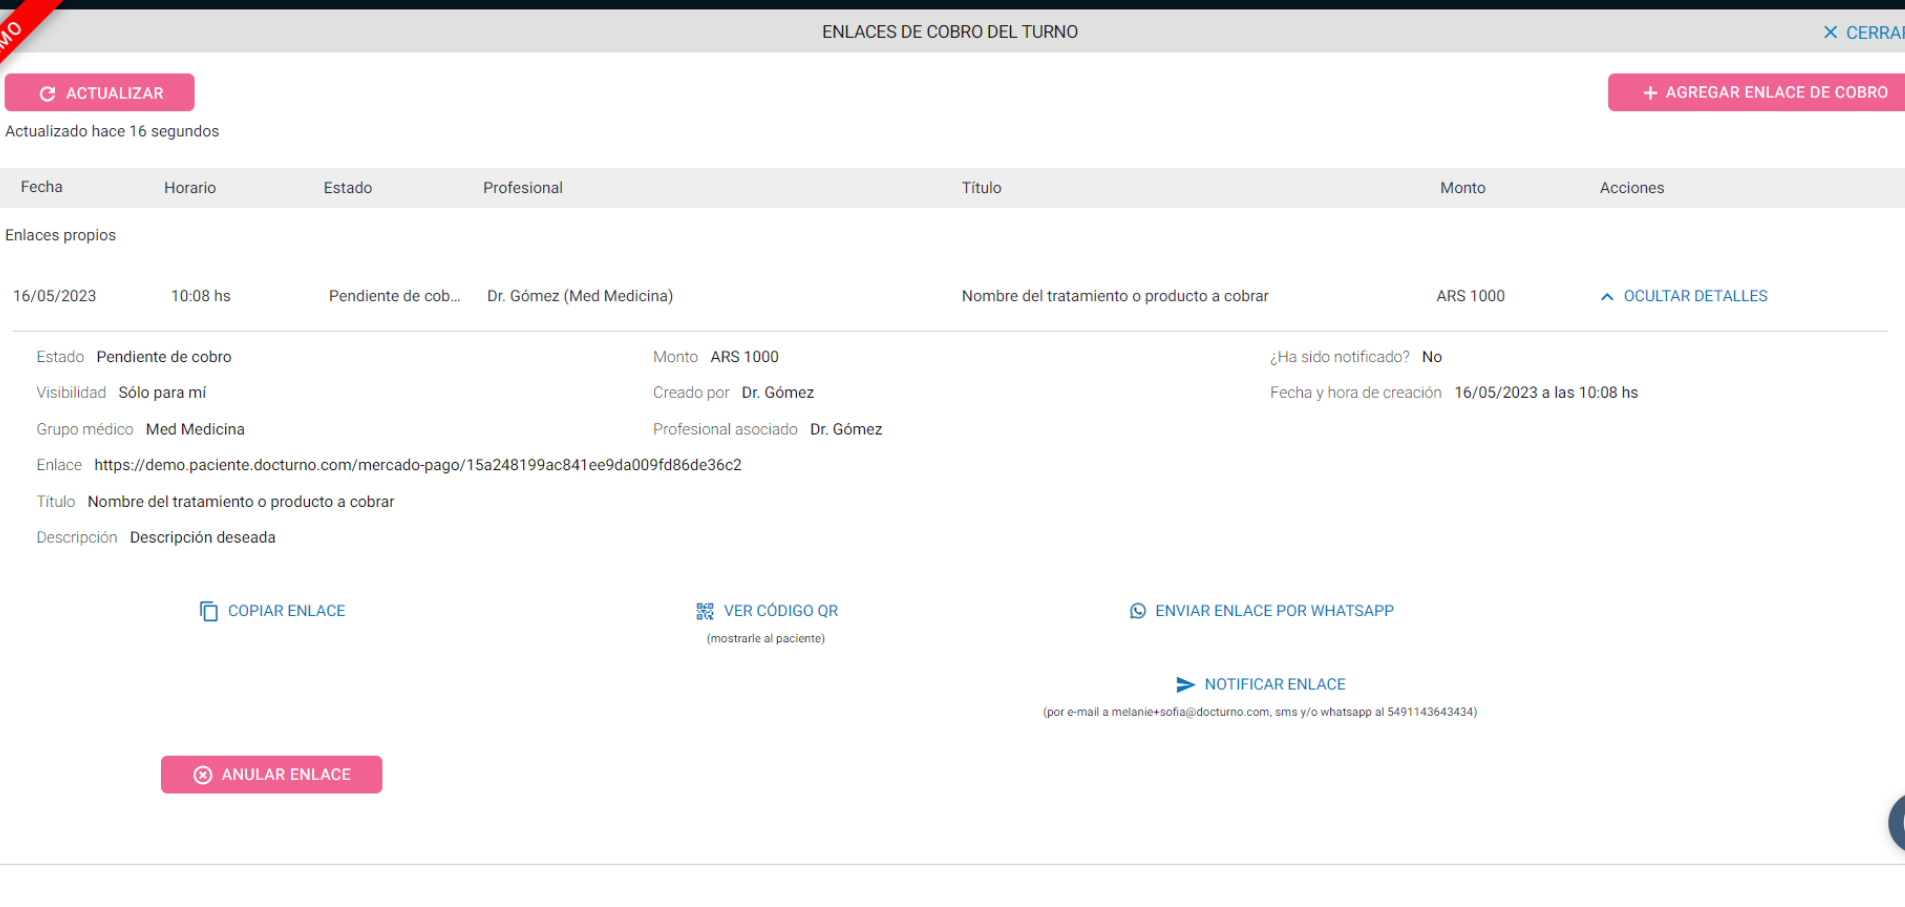This screenshot has height=907, width=1905.
Task: Click OCULTAR DETALLES link
Action: click(x=1695, y=296)
